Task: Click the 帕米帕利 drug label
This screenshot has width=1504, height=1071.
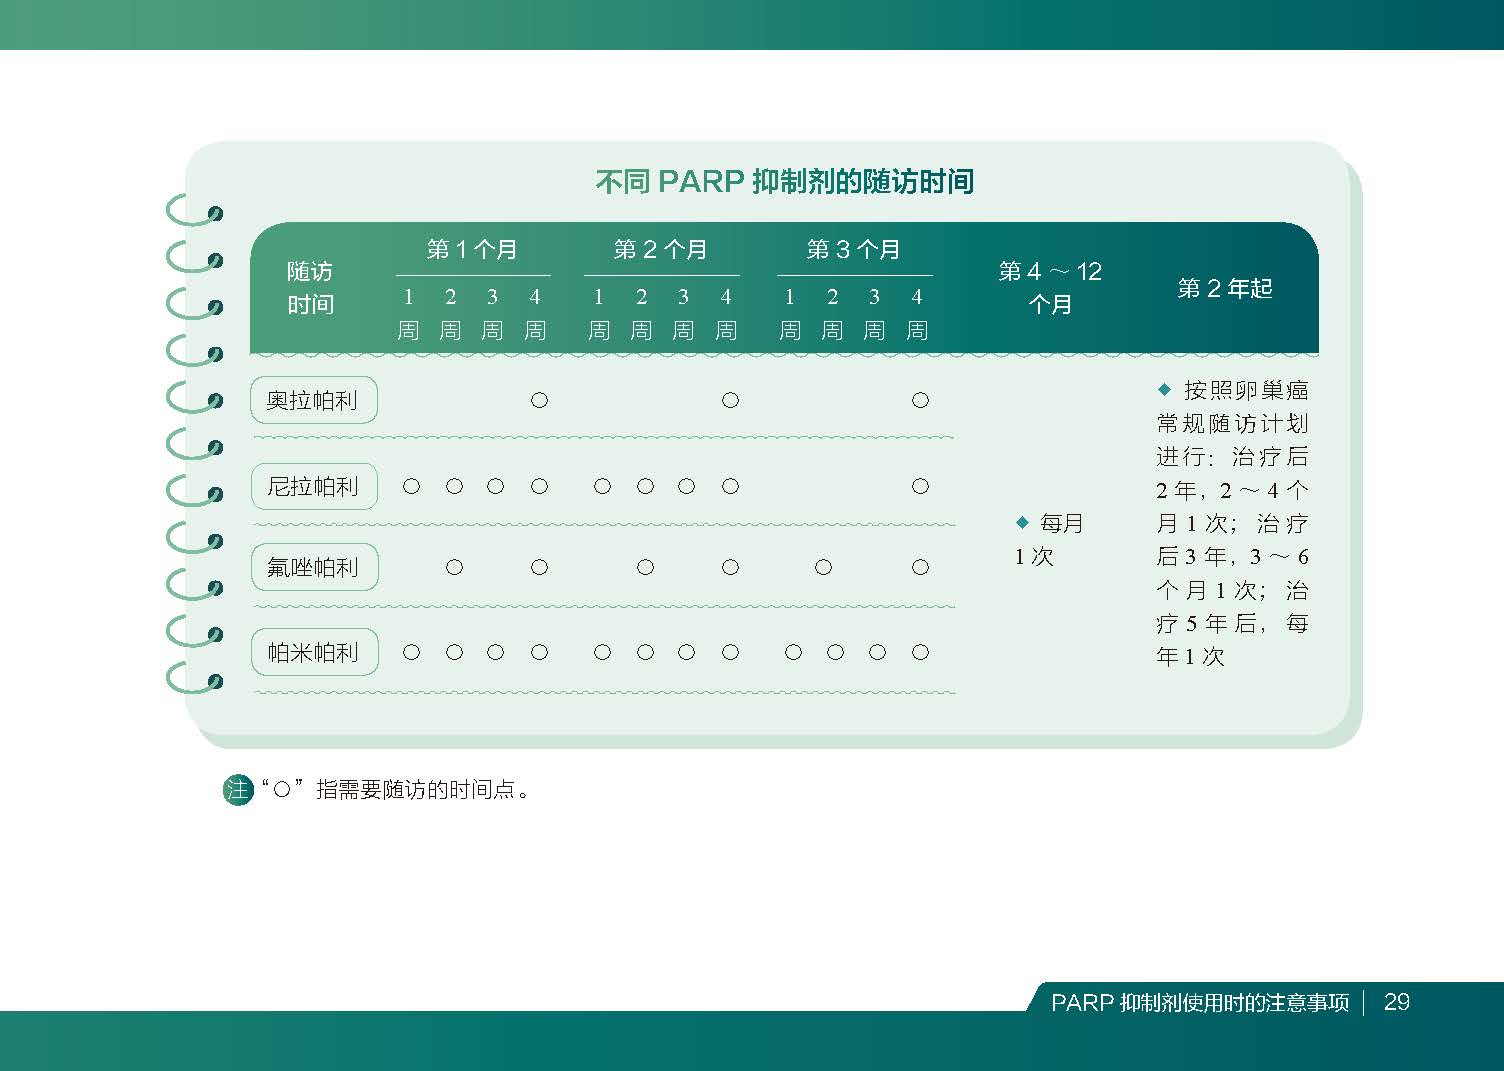Action: pos(313,653)
